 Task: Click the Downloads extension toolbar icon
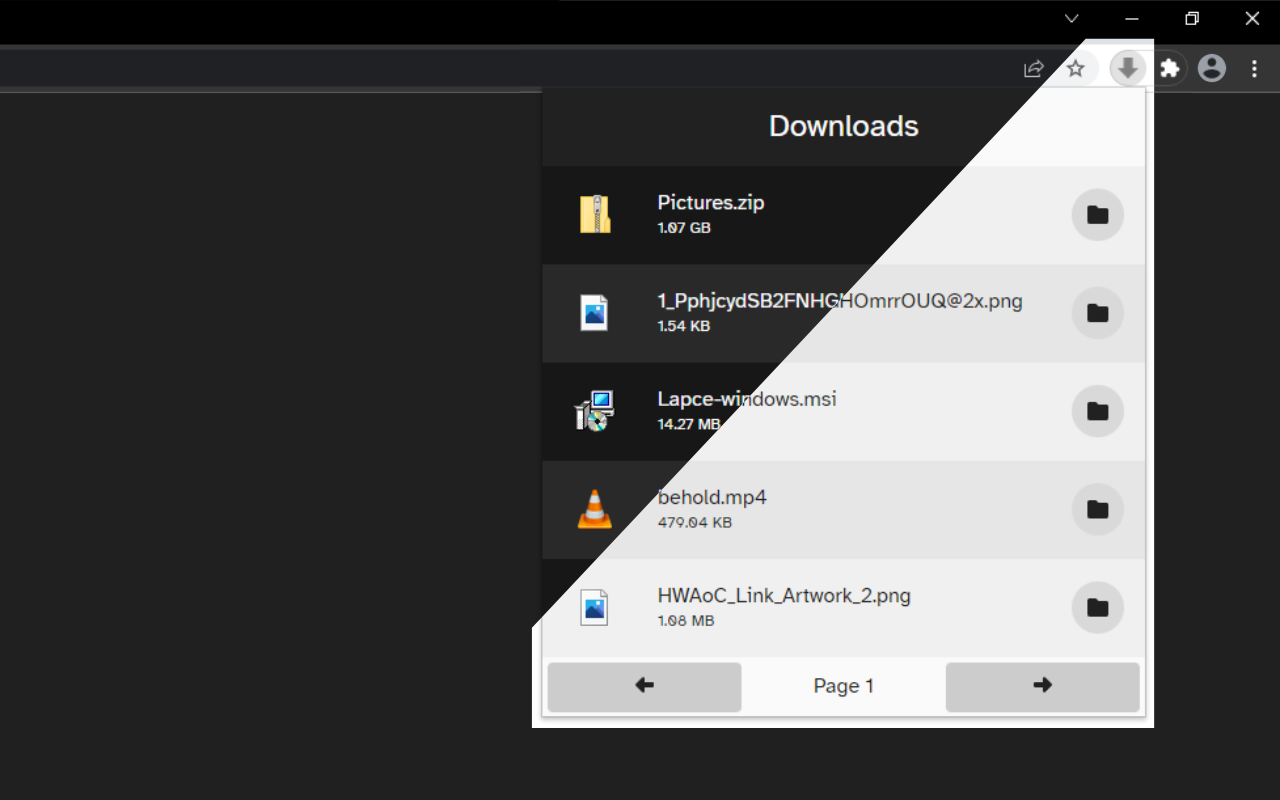1128,68
